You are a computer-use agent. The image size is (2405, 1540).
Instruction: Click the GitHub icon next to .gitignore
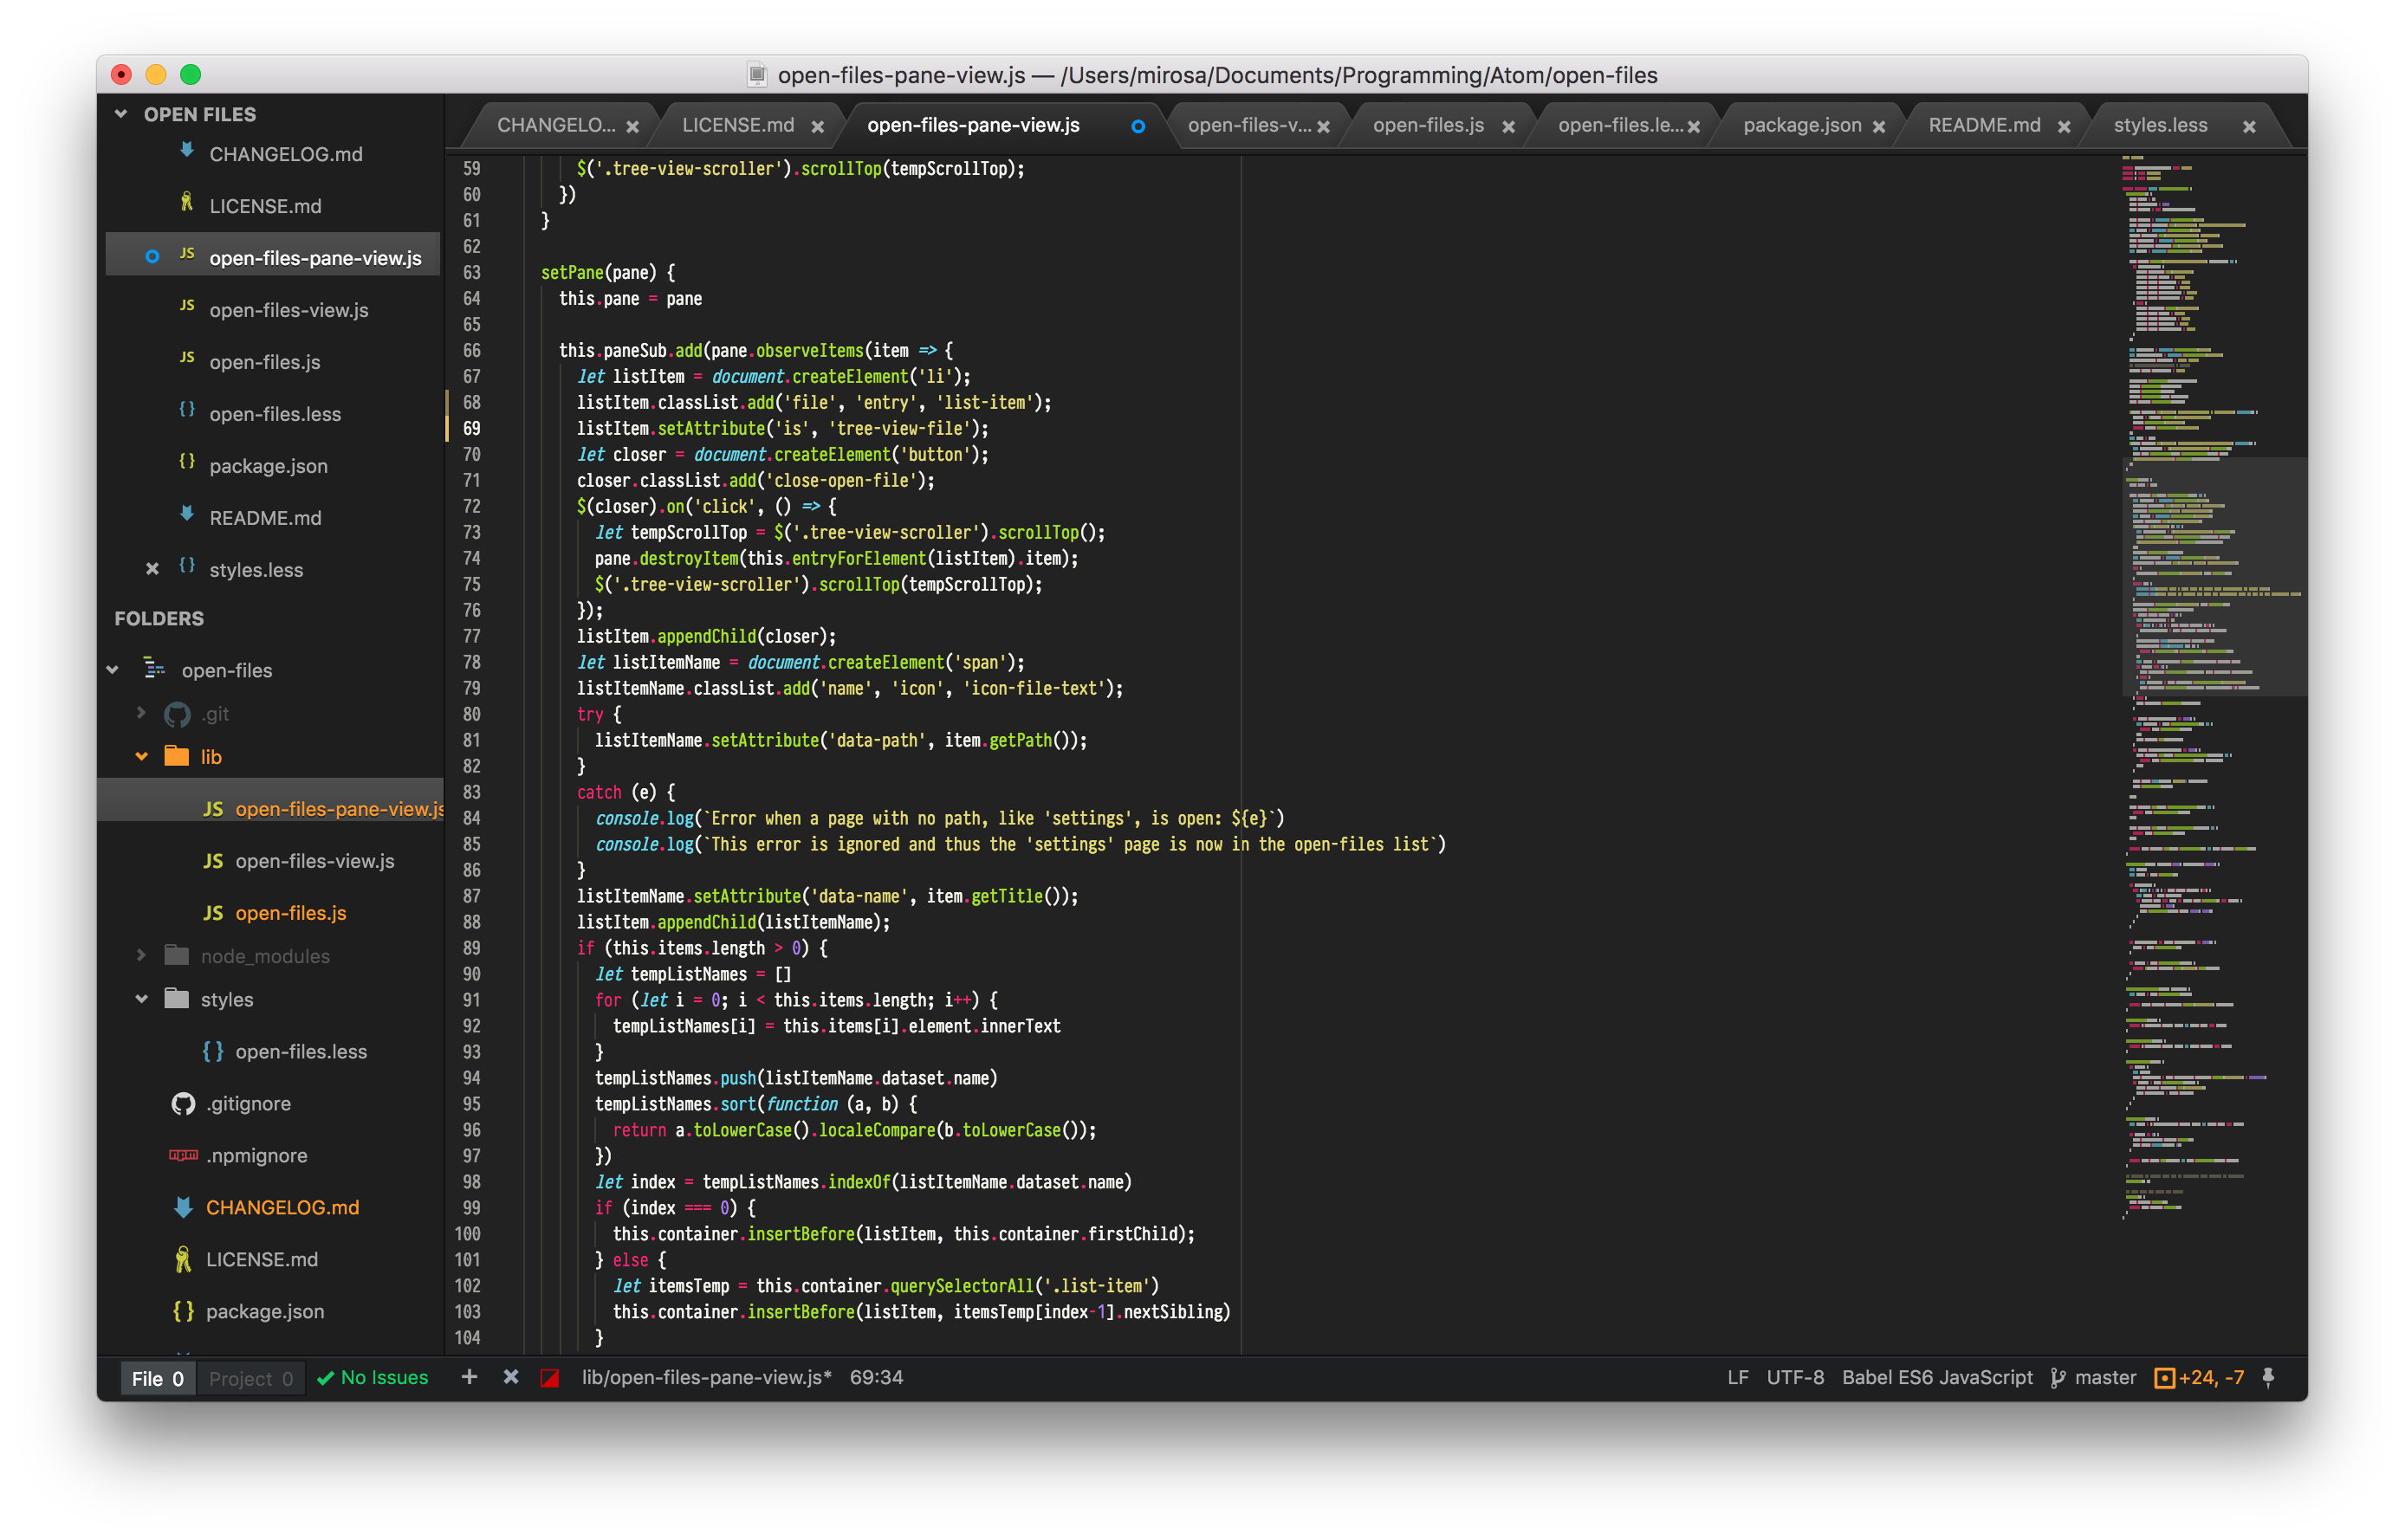pos(183,1103)
